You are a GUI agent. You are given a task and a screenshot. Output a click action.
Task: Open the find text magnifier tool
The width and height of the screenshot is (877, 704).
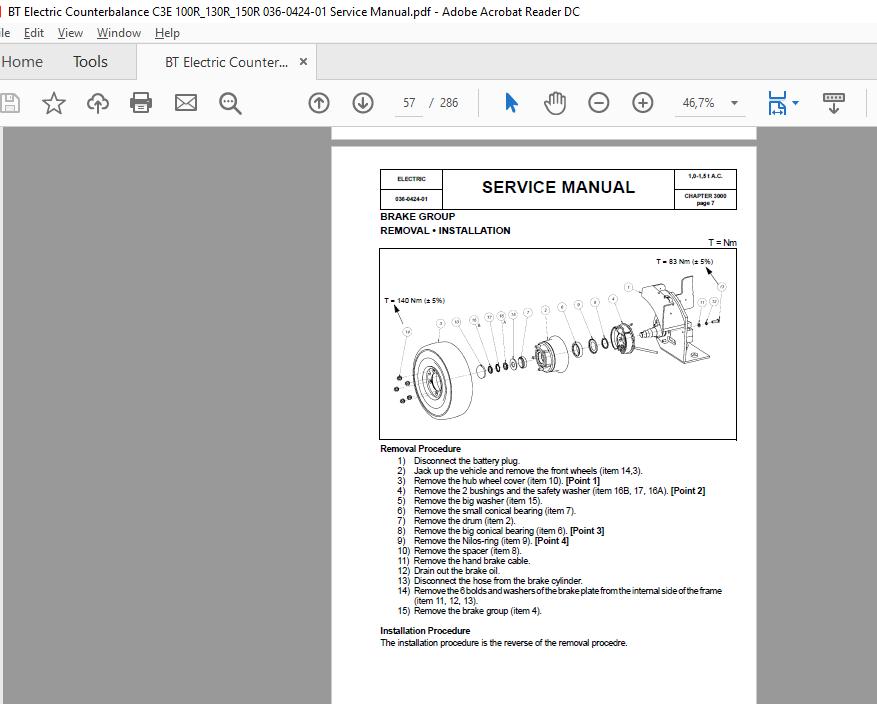[230, 103]
